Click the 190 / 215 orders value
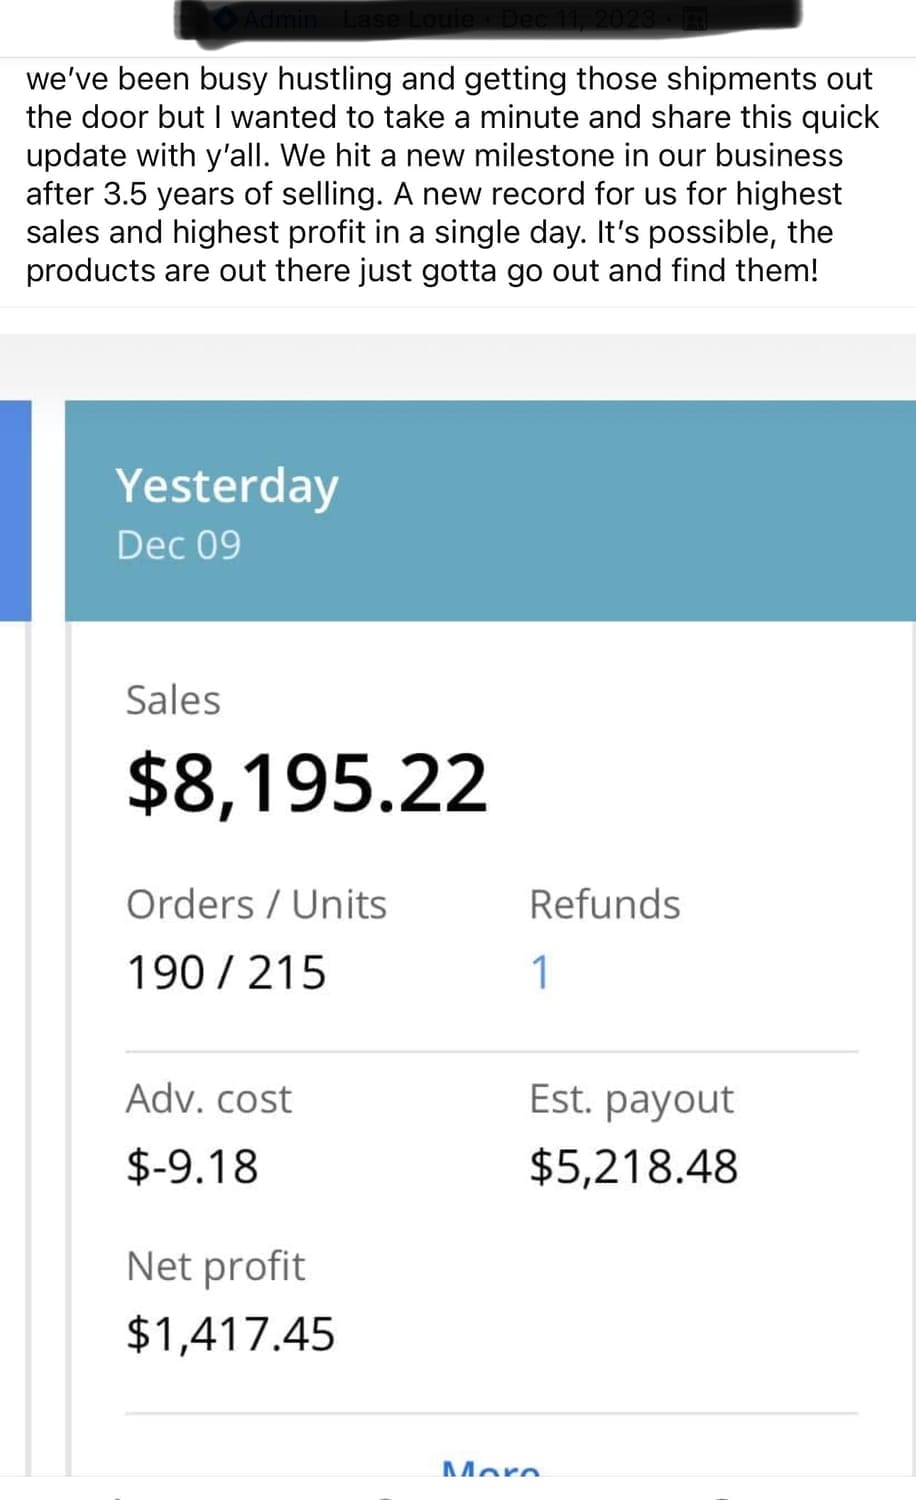Viewport: 916px width, 1500px height. click(226, 972)
